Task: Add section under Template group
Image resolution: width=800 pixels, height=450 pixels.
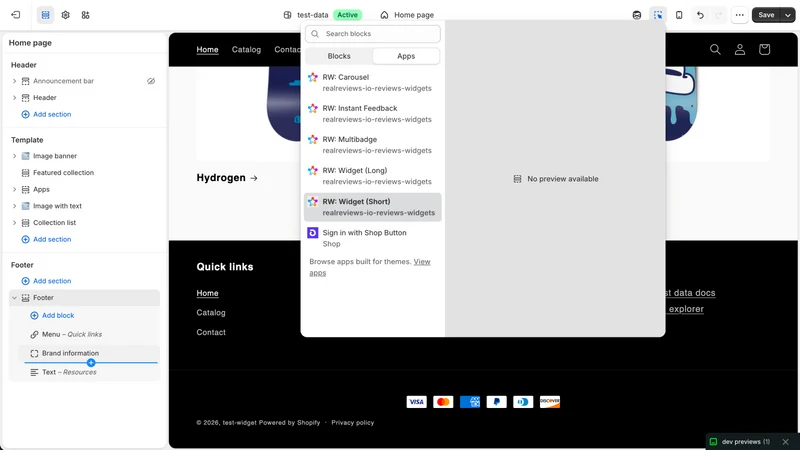Action: (46, 239)
